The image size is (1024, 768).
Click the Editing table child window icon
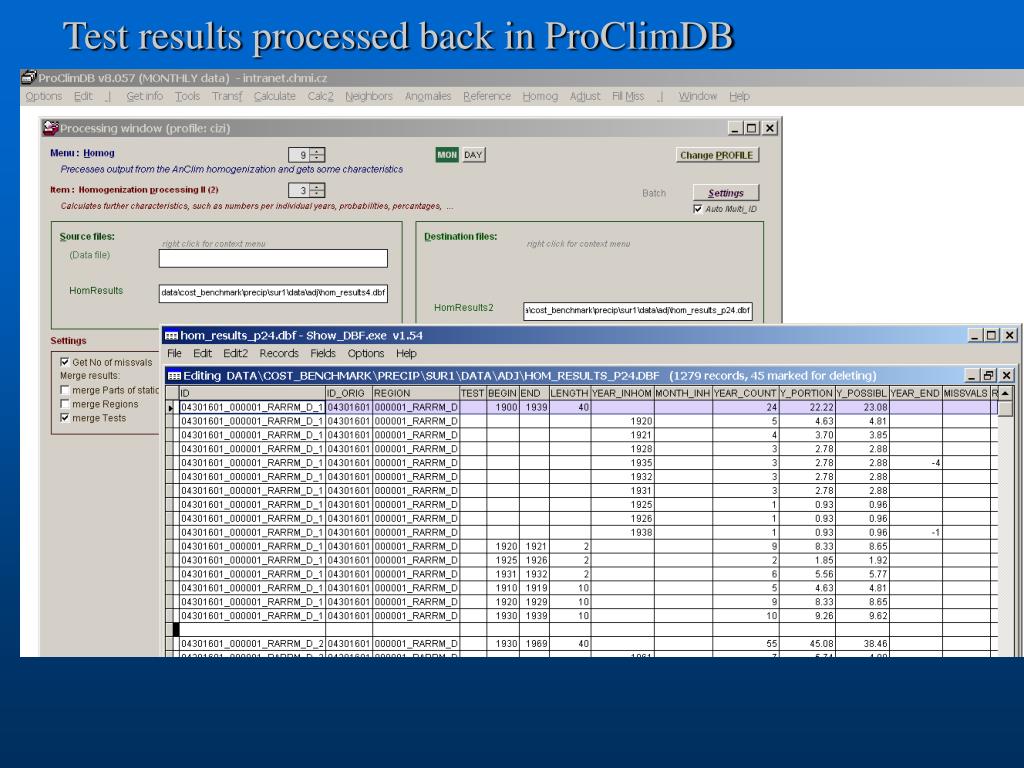(x=174, y=376)
